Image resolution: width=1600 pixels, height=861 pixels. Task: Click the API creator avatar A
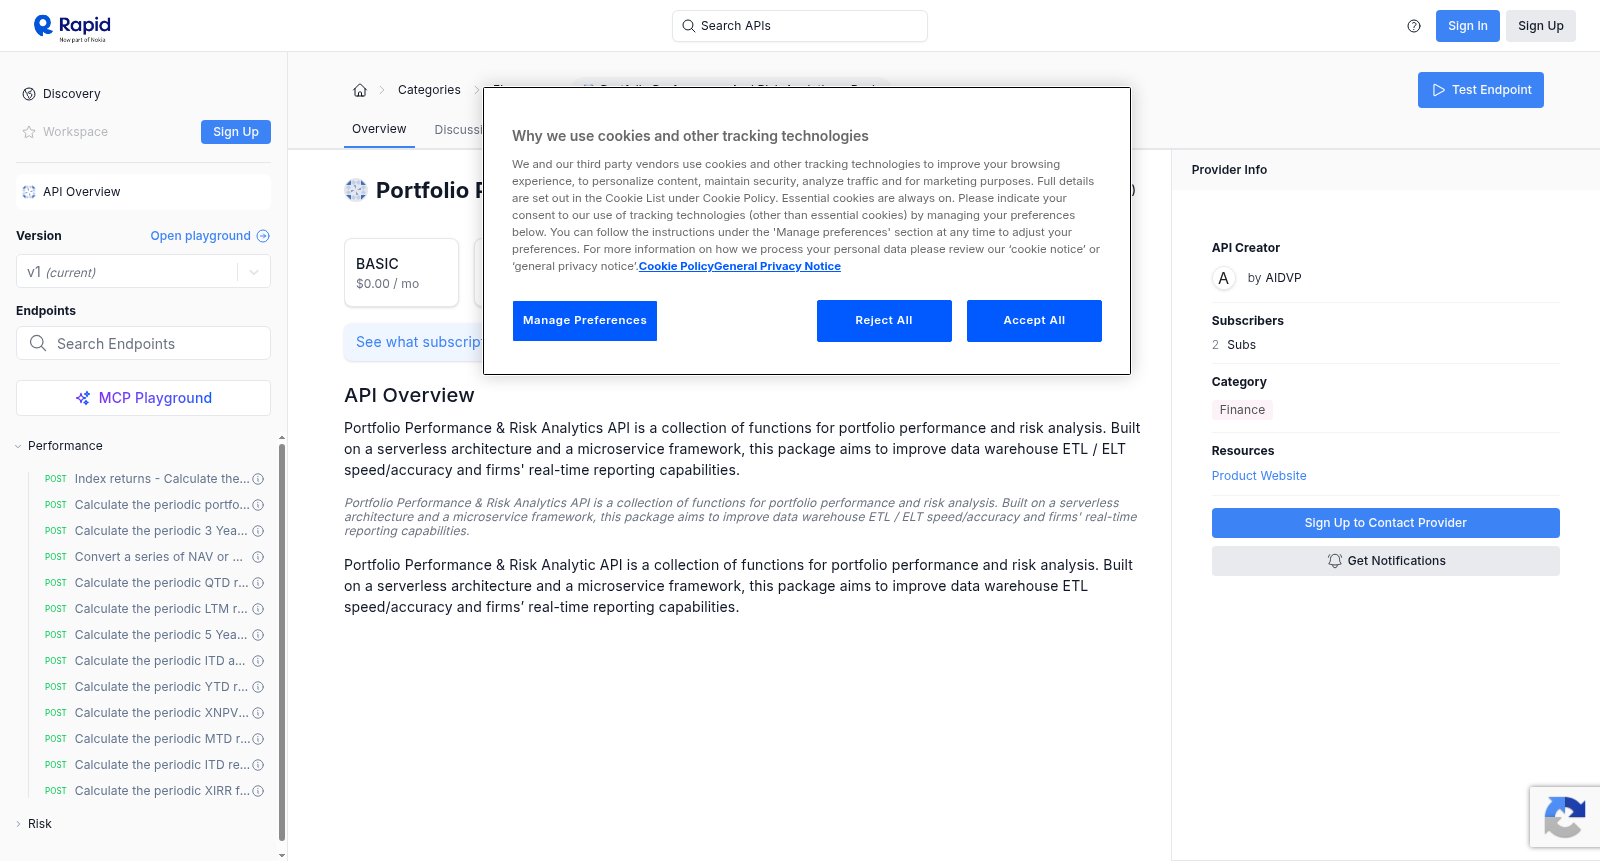point(1223,278)
